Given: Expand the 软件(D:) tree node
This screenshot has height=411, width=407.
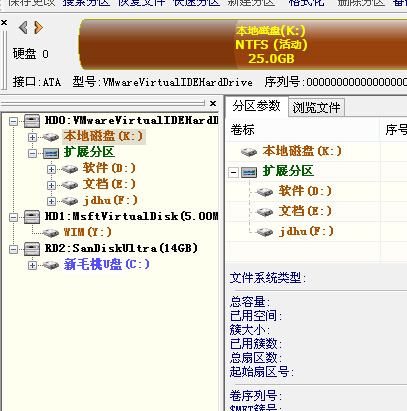Looking at the screenshot, I should click(x=51, y=169).
